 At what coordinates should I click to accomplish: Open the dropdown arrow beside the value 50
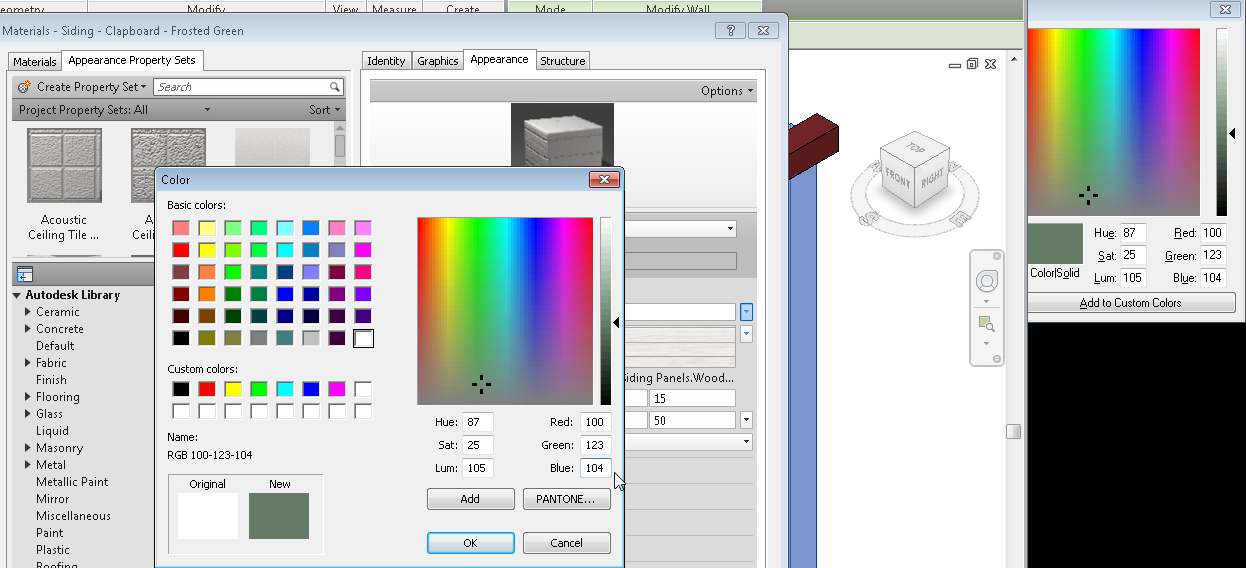746,420
